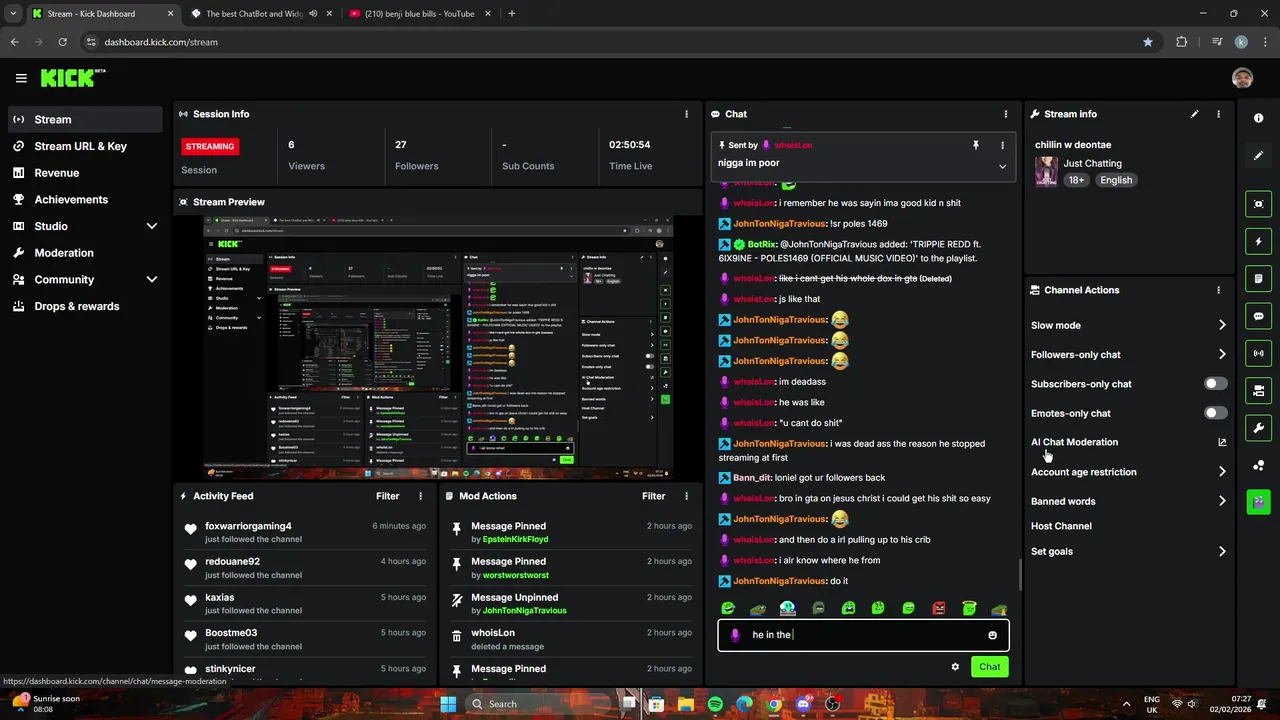Open Account age restriction options arrow
This screenshot has width=1280, height=720.
point(1222,472)
